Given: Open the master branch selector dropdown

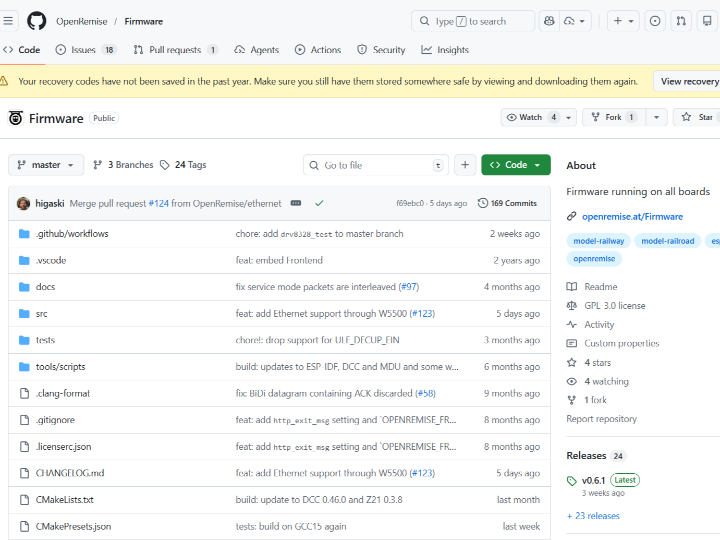Looking at the screenshot, I should 46,165.
